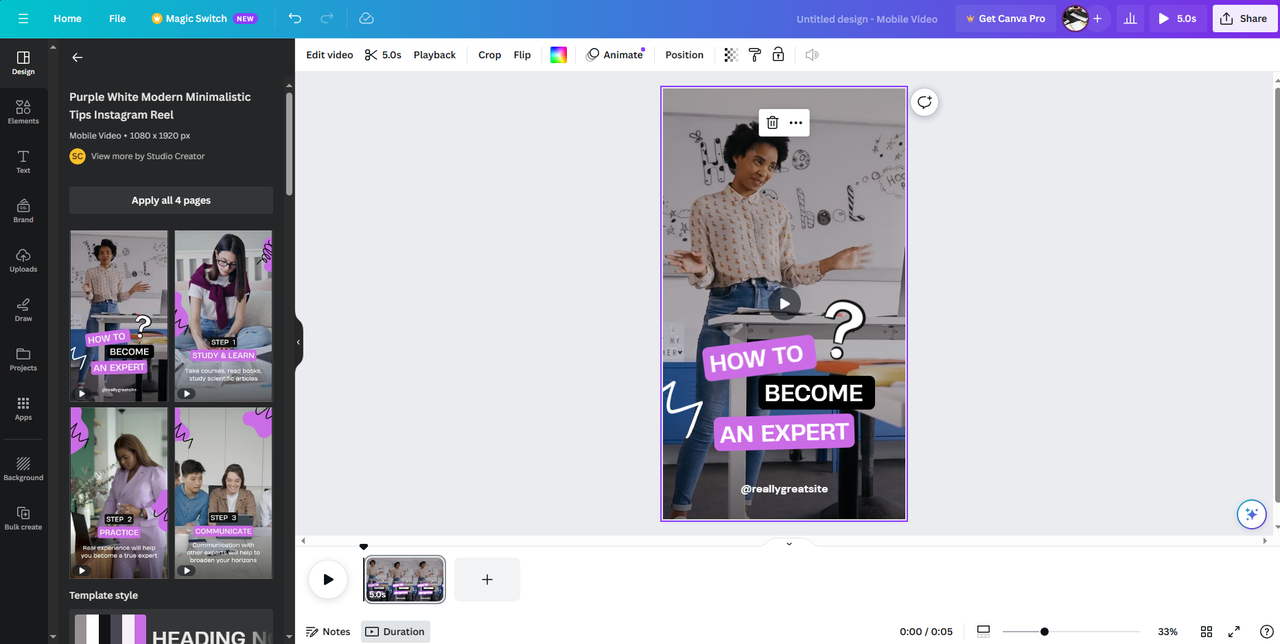Open the zoom percentage 33% menu

pos(1168,632)
